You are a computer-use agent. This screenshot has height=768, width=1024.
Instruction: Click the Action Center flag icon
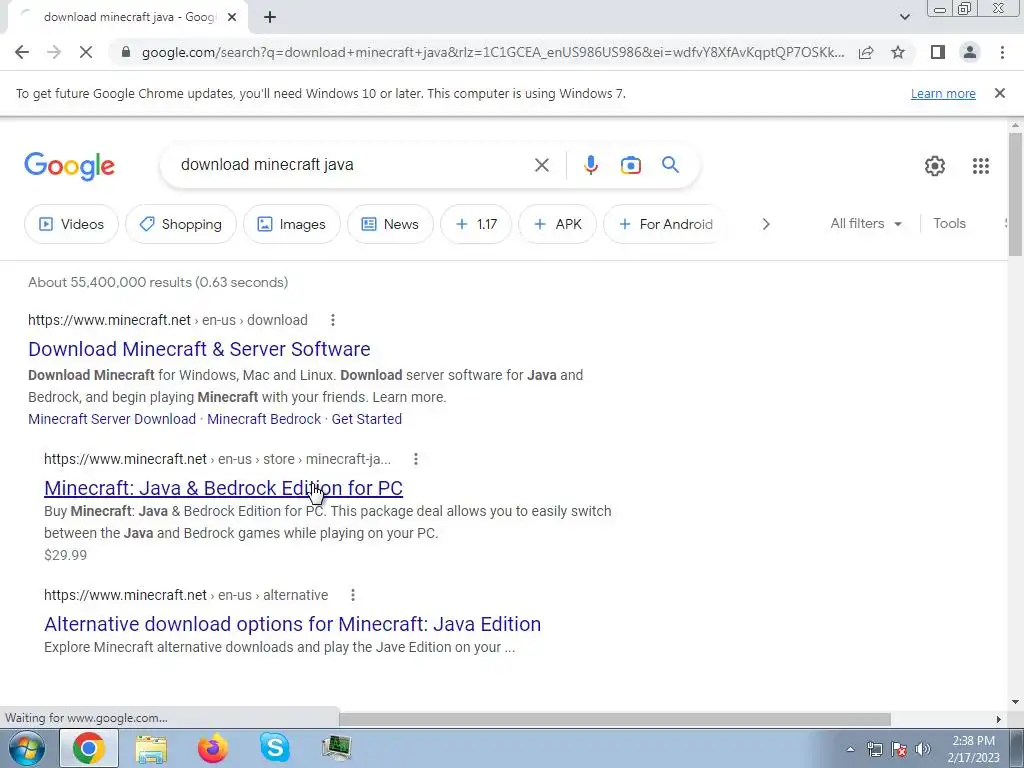click(899, 749)
